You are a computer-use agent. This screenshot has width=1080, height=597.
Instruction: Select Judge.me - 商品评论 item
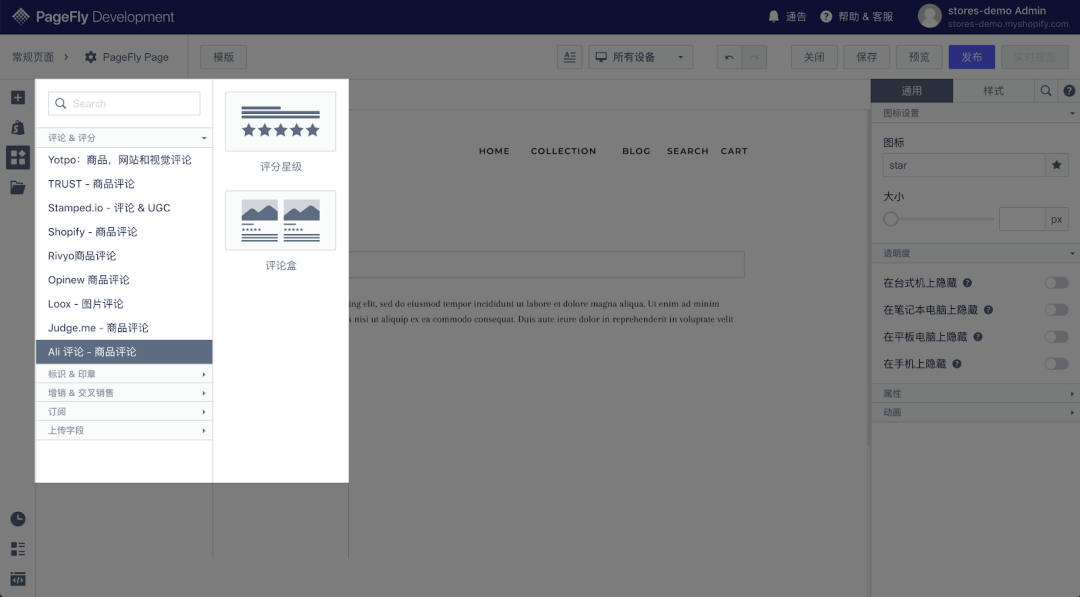pyautogui.click(x=124, y=328)
